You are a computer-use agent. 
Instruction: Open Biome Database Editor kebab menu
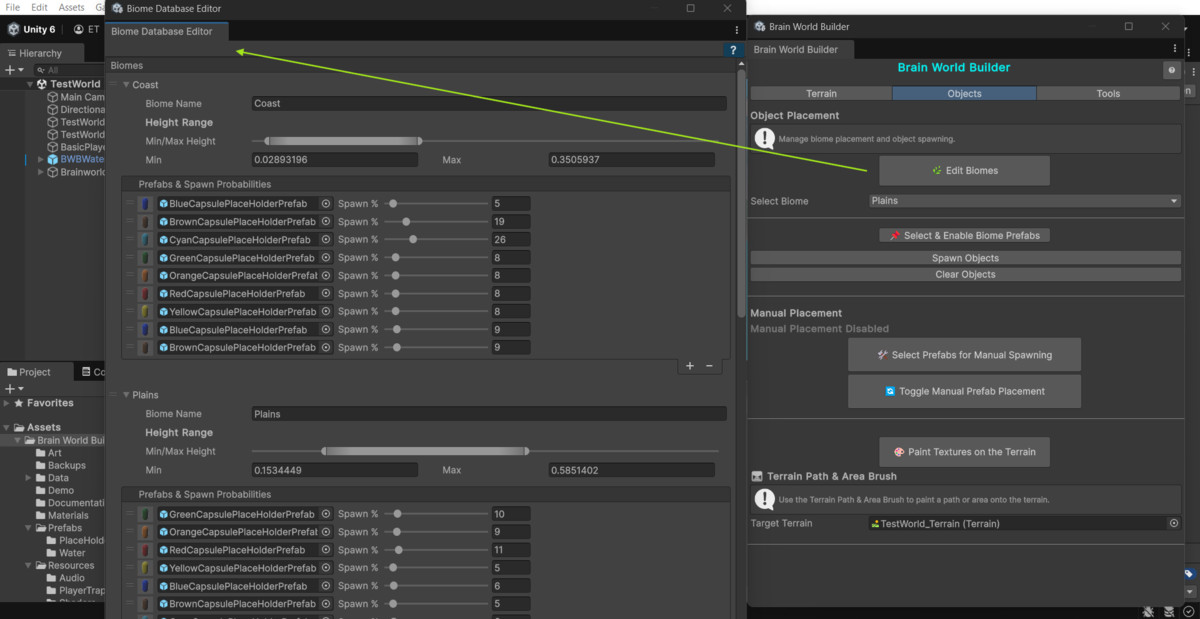(737, 31)
